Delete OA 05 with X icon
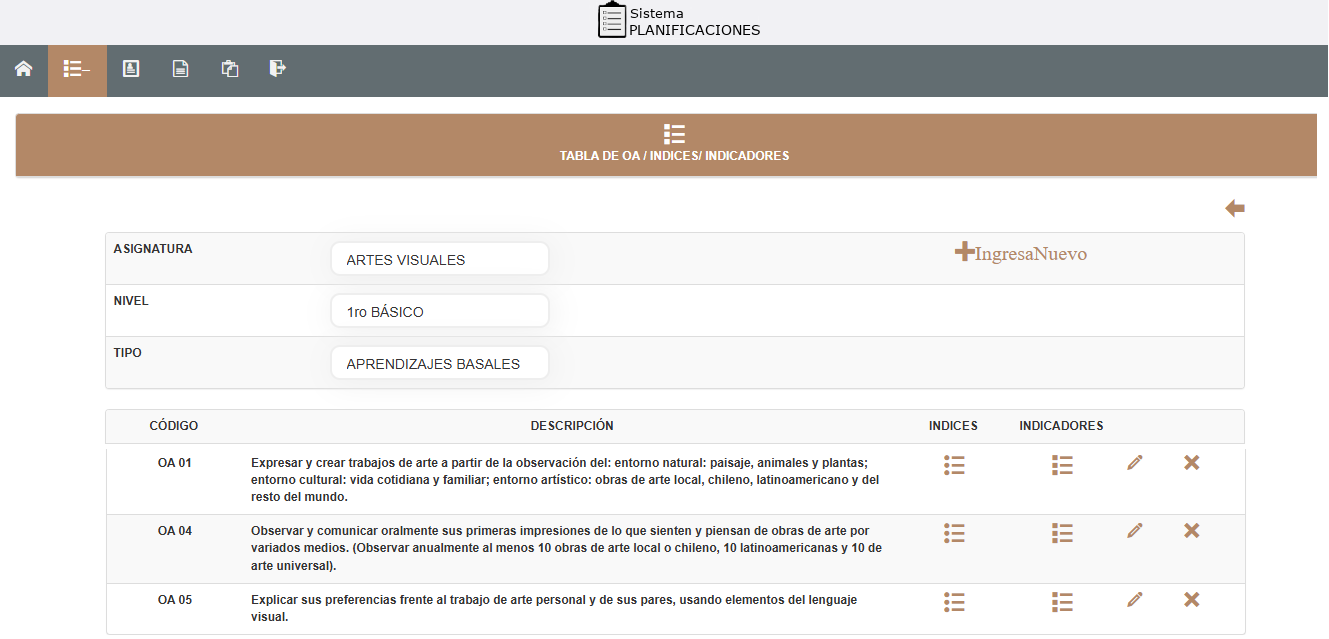The width and height of the screenshot is (1329, 639). [1191, 599]
